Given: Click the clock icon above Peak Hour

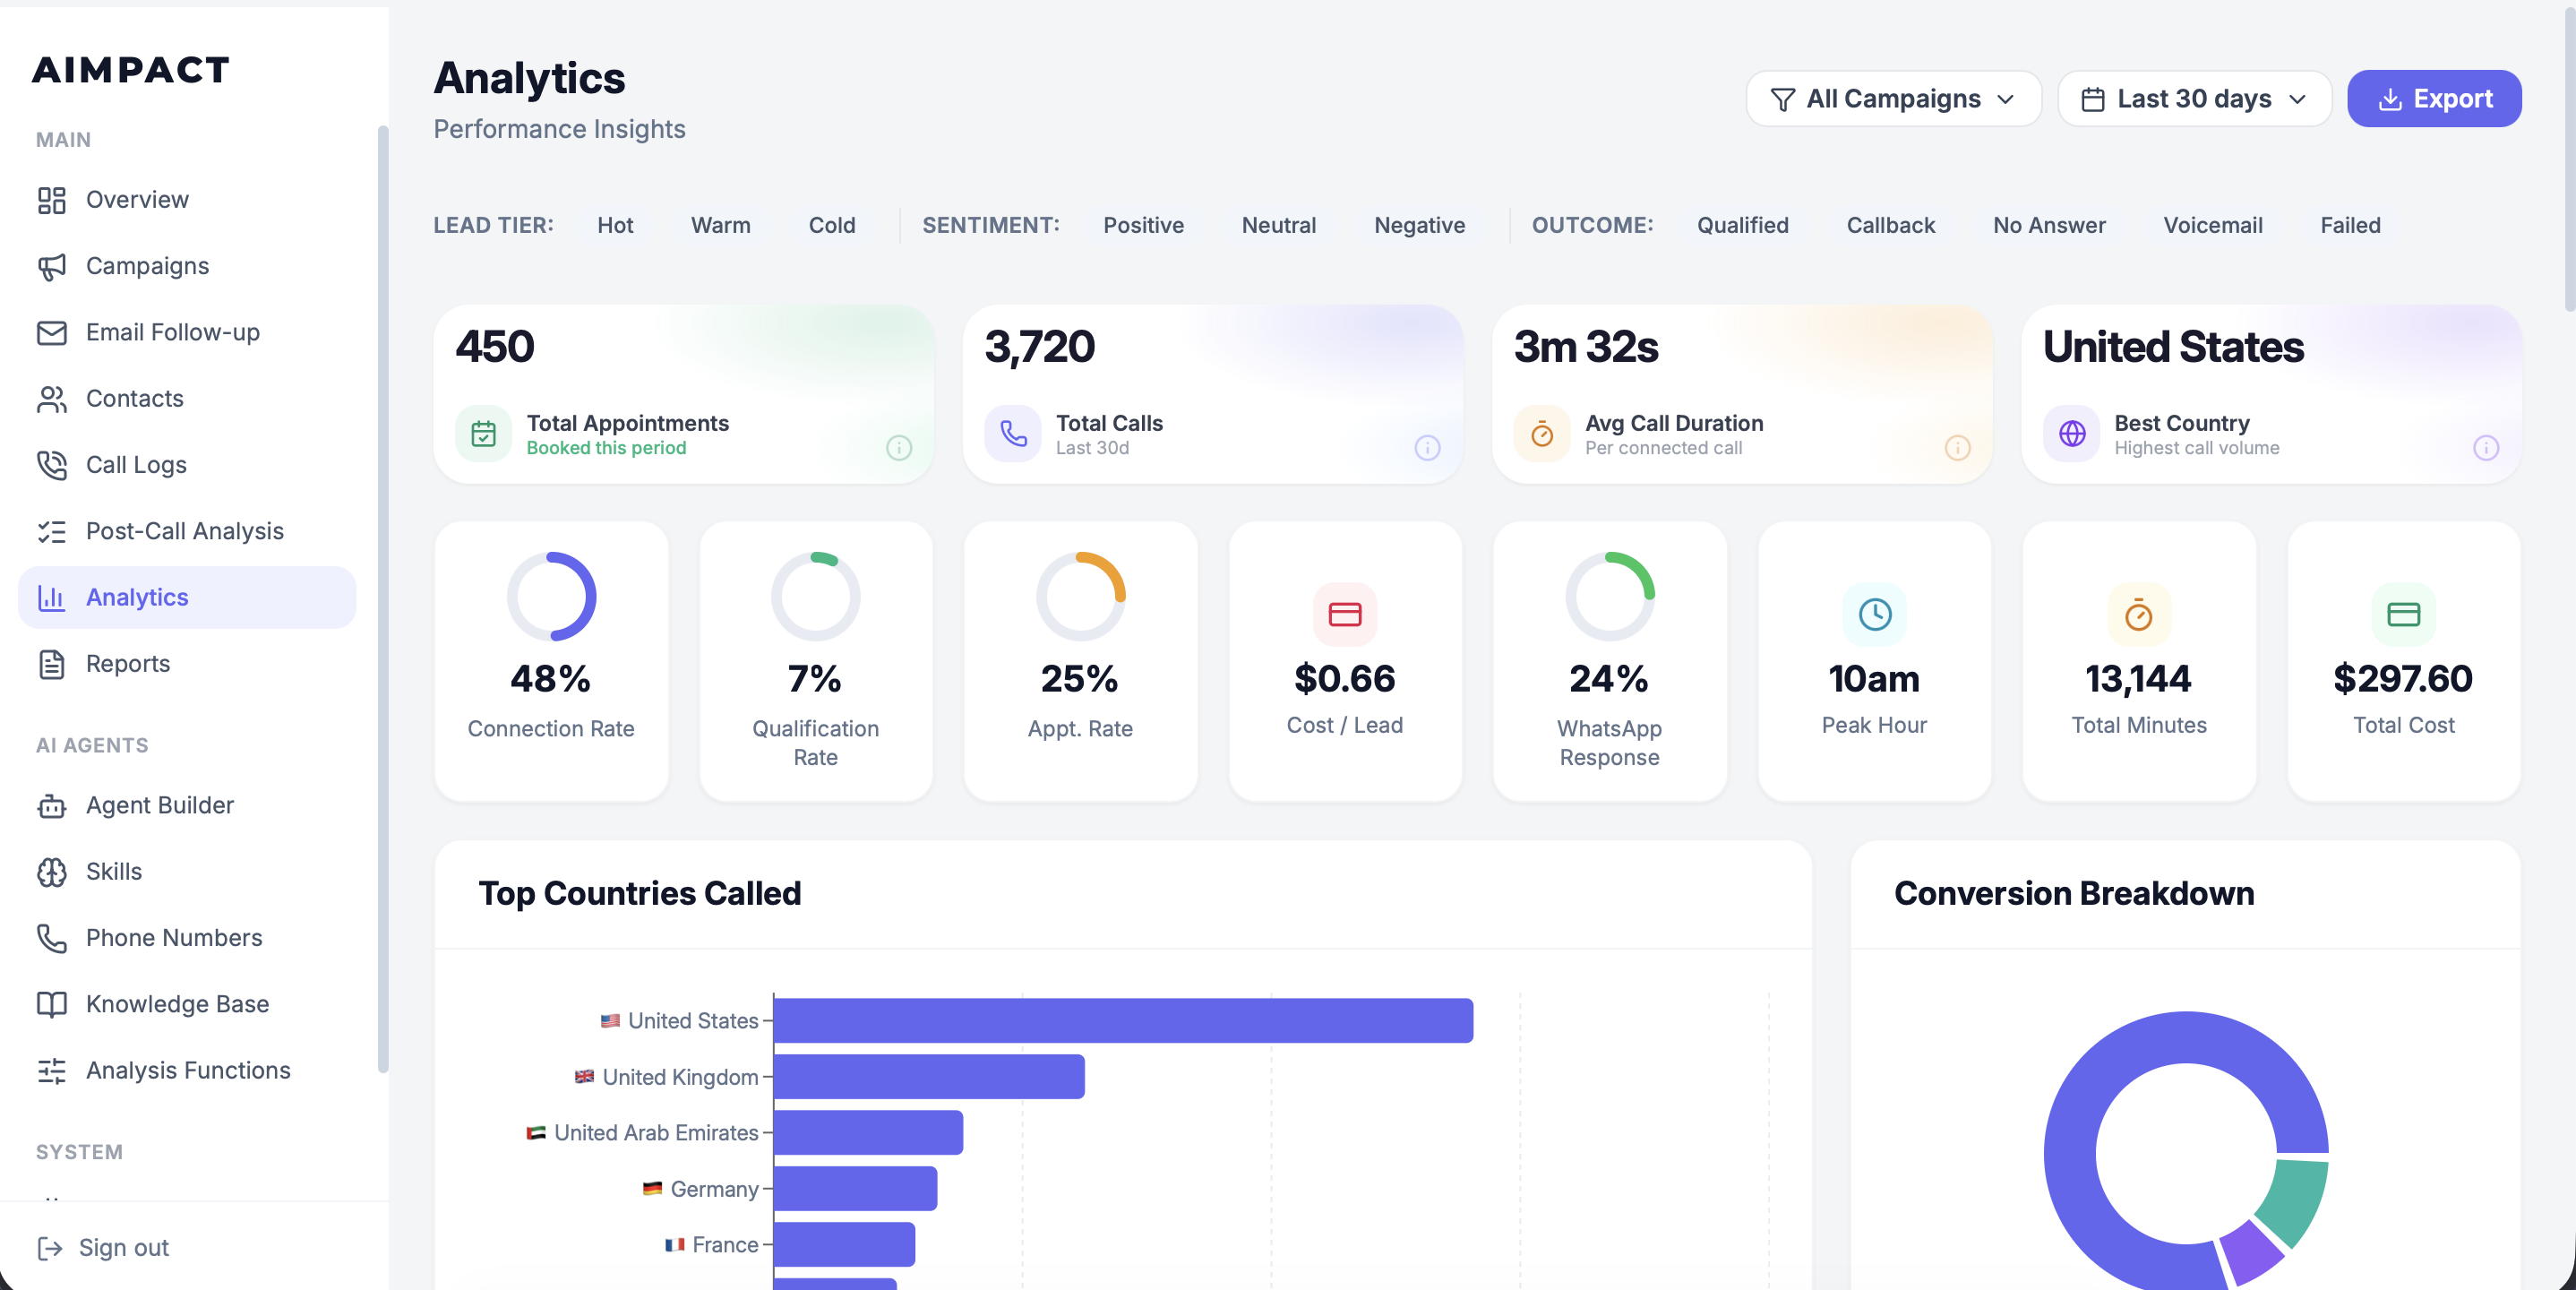Looking at the screenshot, I should tap(1875, 614).
